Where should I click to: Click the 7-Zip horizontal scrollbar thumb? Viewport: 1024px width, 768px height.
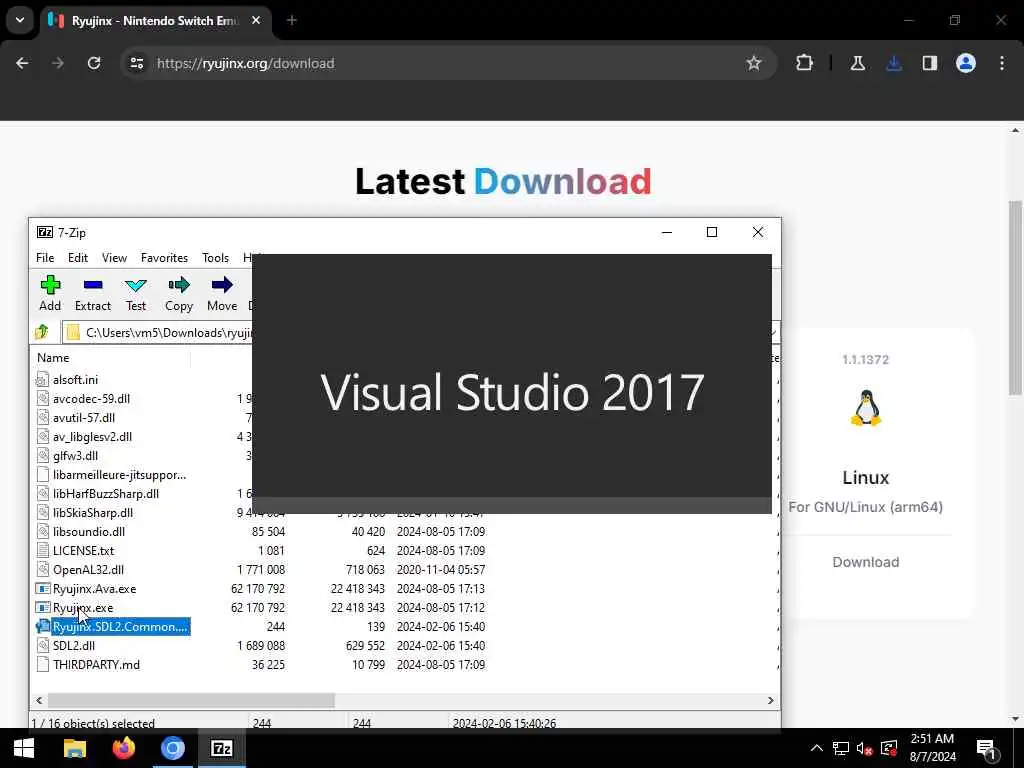point(191,700)
